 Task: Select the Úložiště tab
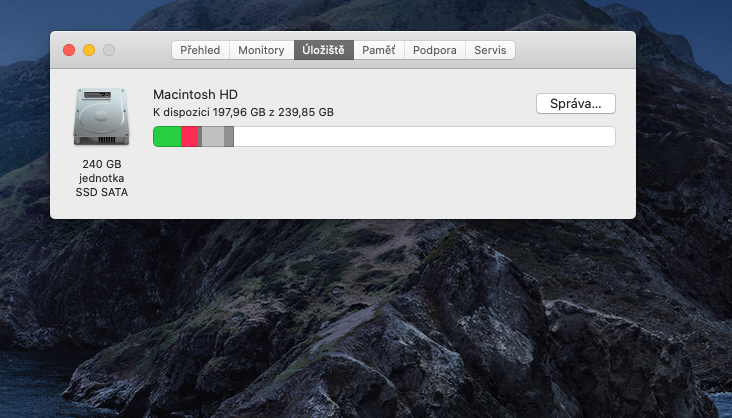coord(323,50)
